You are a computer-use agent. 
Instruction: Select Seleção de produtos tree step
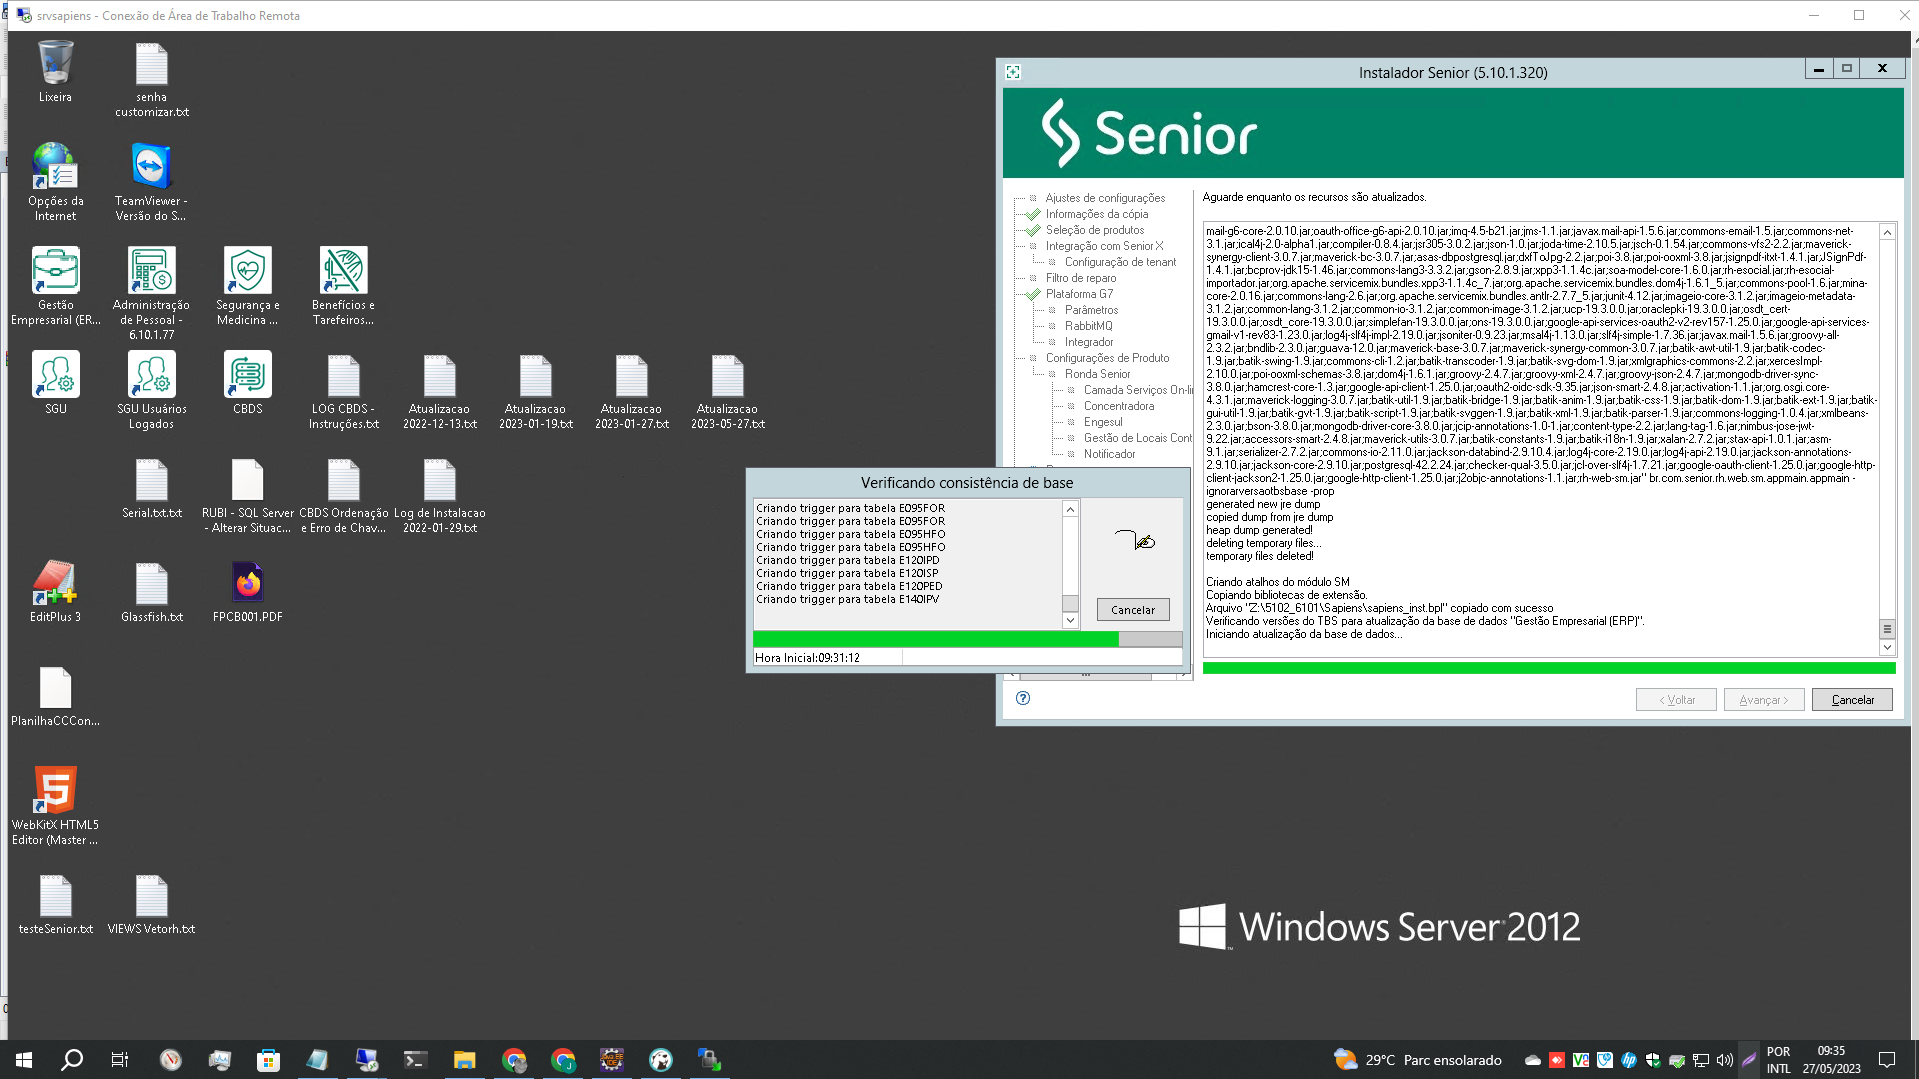click(x=1095, y=230)
